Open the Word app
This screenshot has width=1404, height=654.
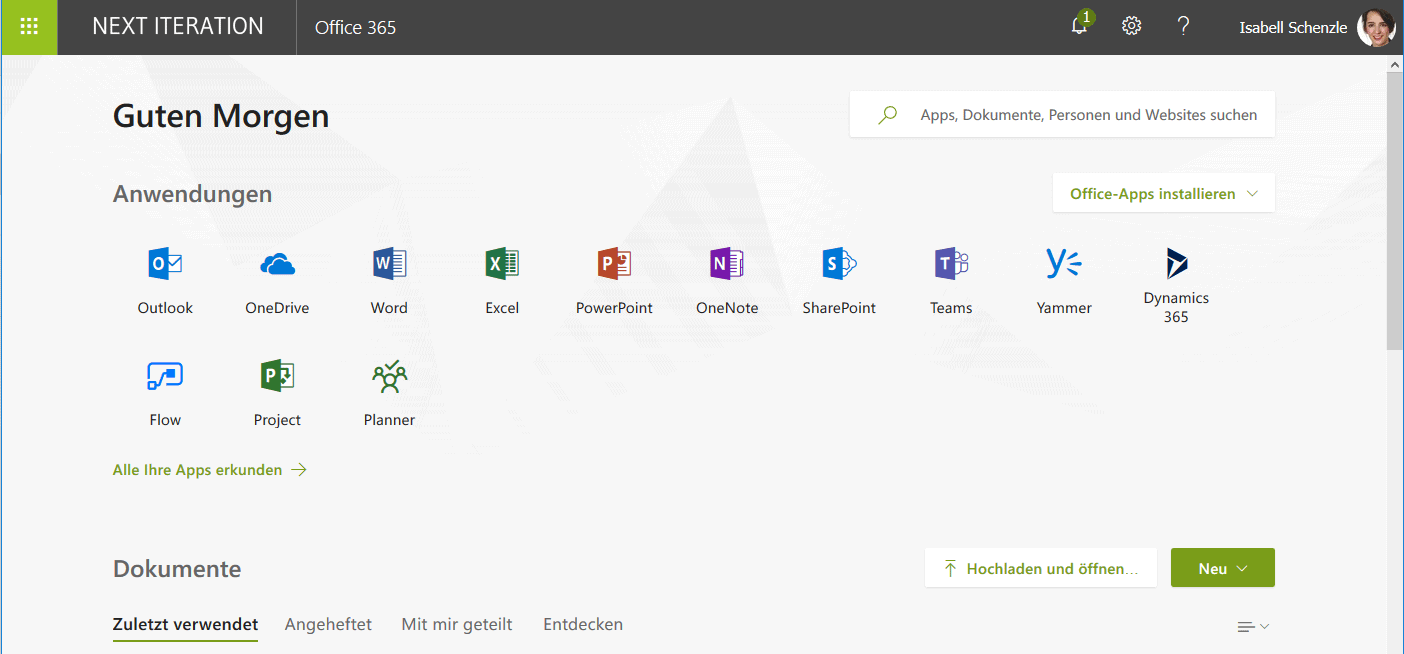click(389, 280)
